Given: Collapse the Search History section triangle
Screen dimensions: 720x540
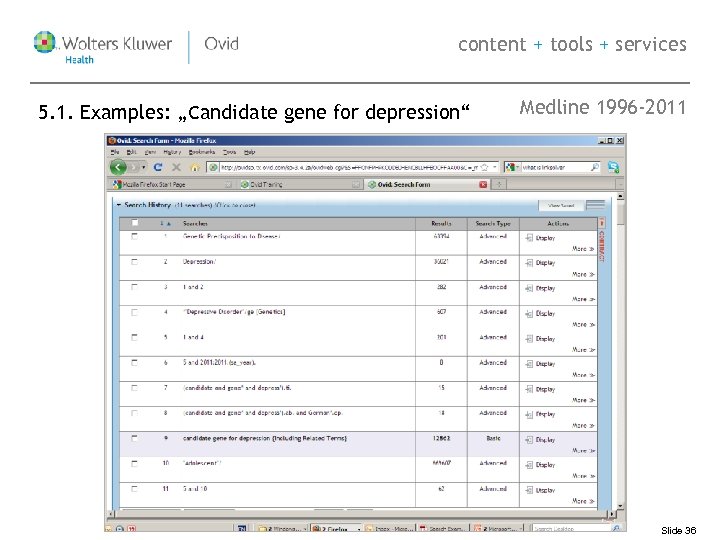Looking at the screenshot, I should pyautogui.click(x=119, y=205).
